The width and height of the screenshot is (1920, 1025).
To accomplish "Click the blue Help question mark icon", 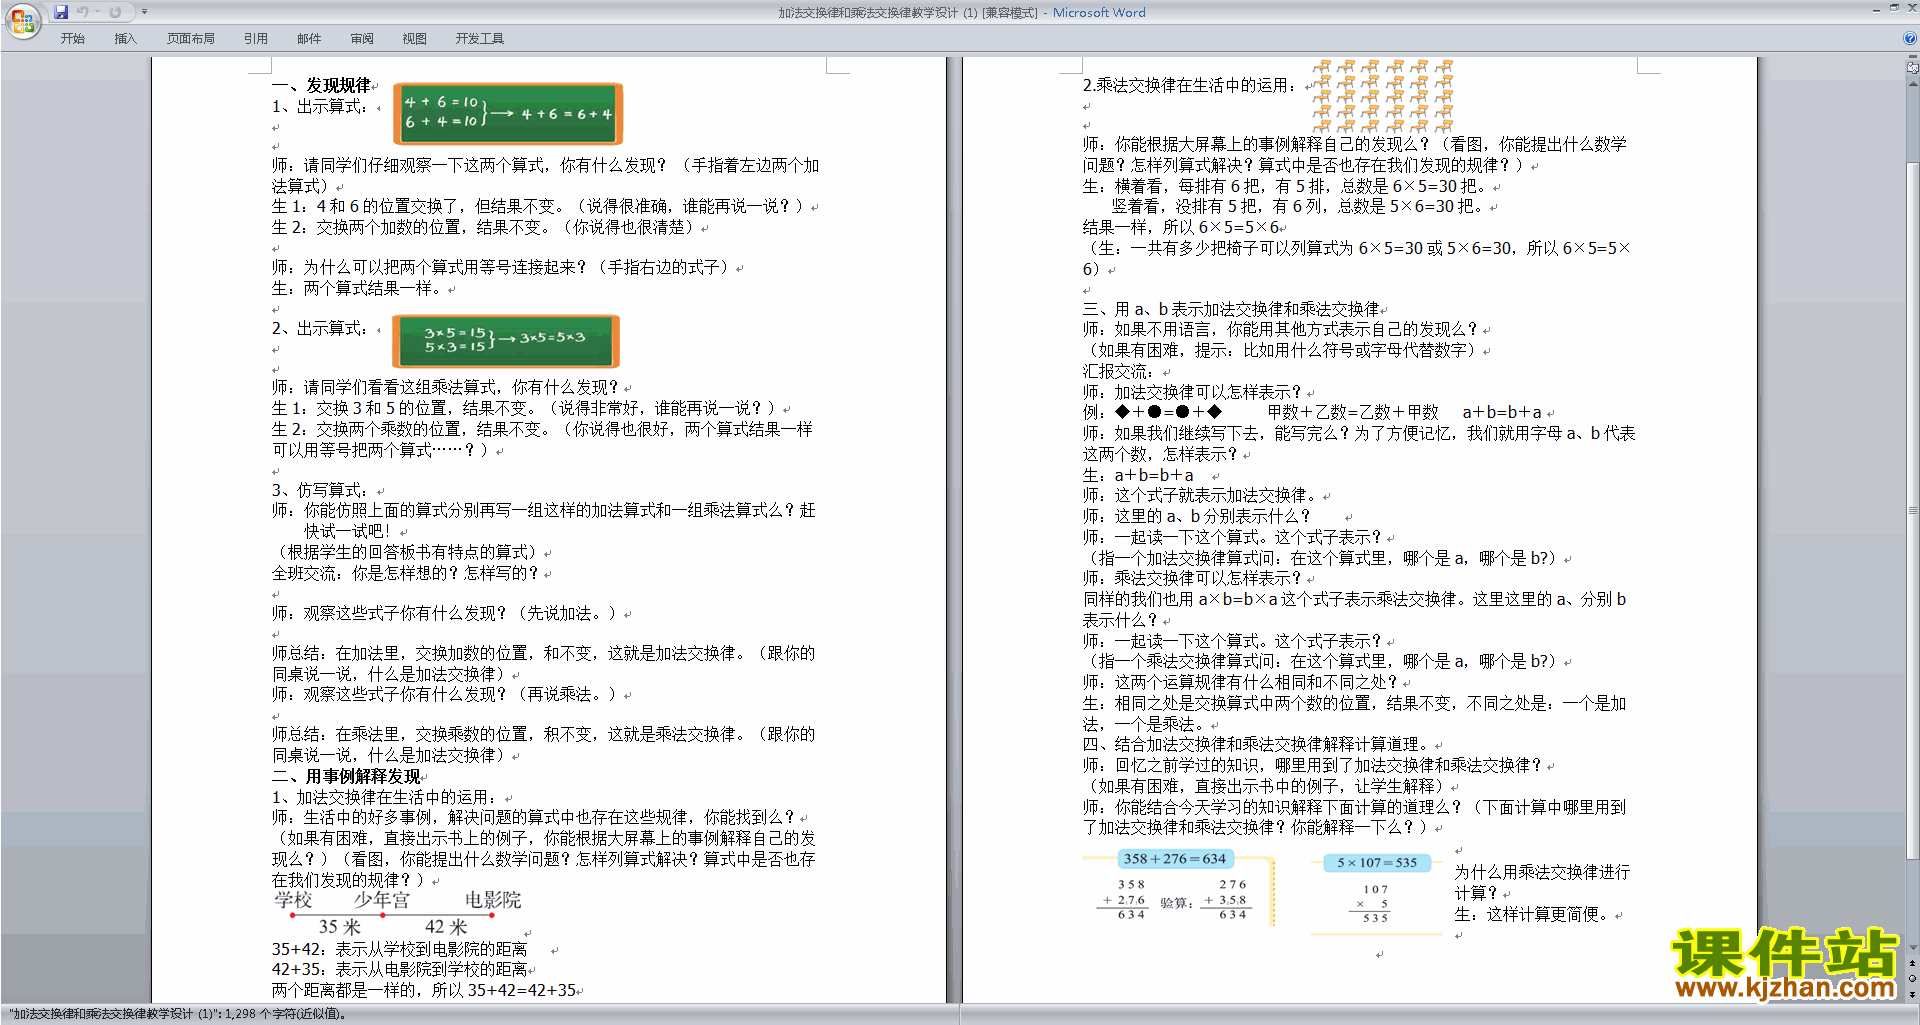I will pos(1910,38).
